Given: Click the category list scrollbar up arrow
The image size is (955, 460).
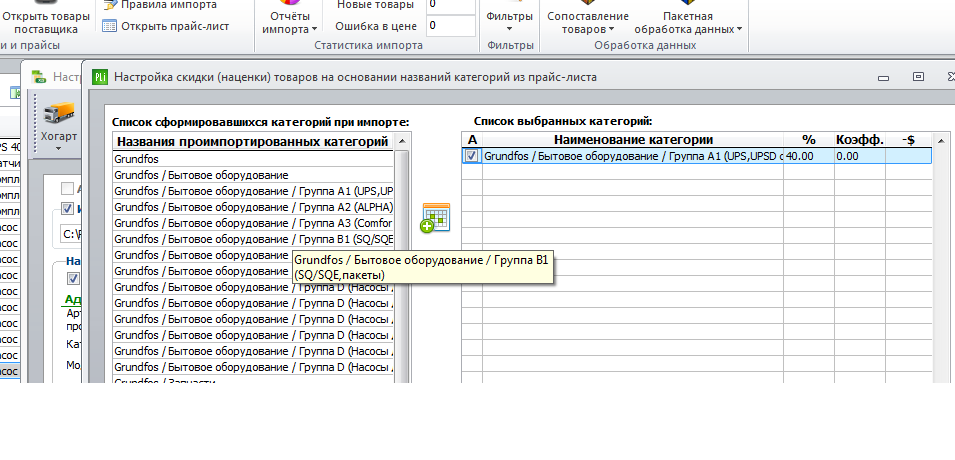Looking at the screenshot, I should point(402,141).
